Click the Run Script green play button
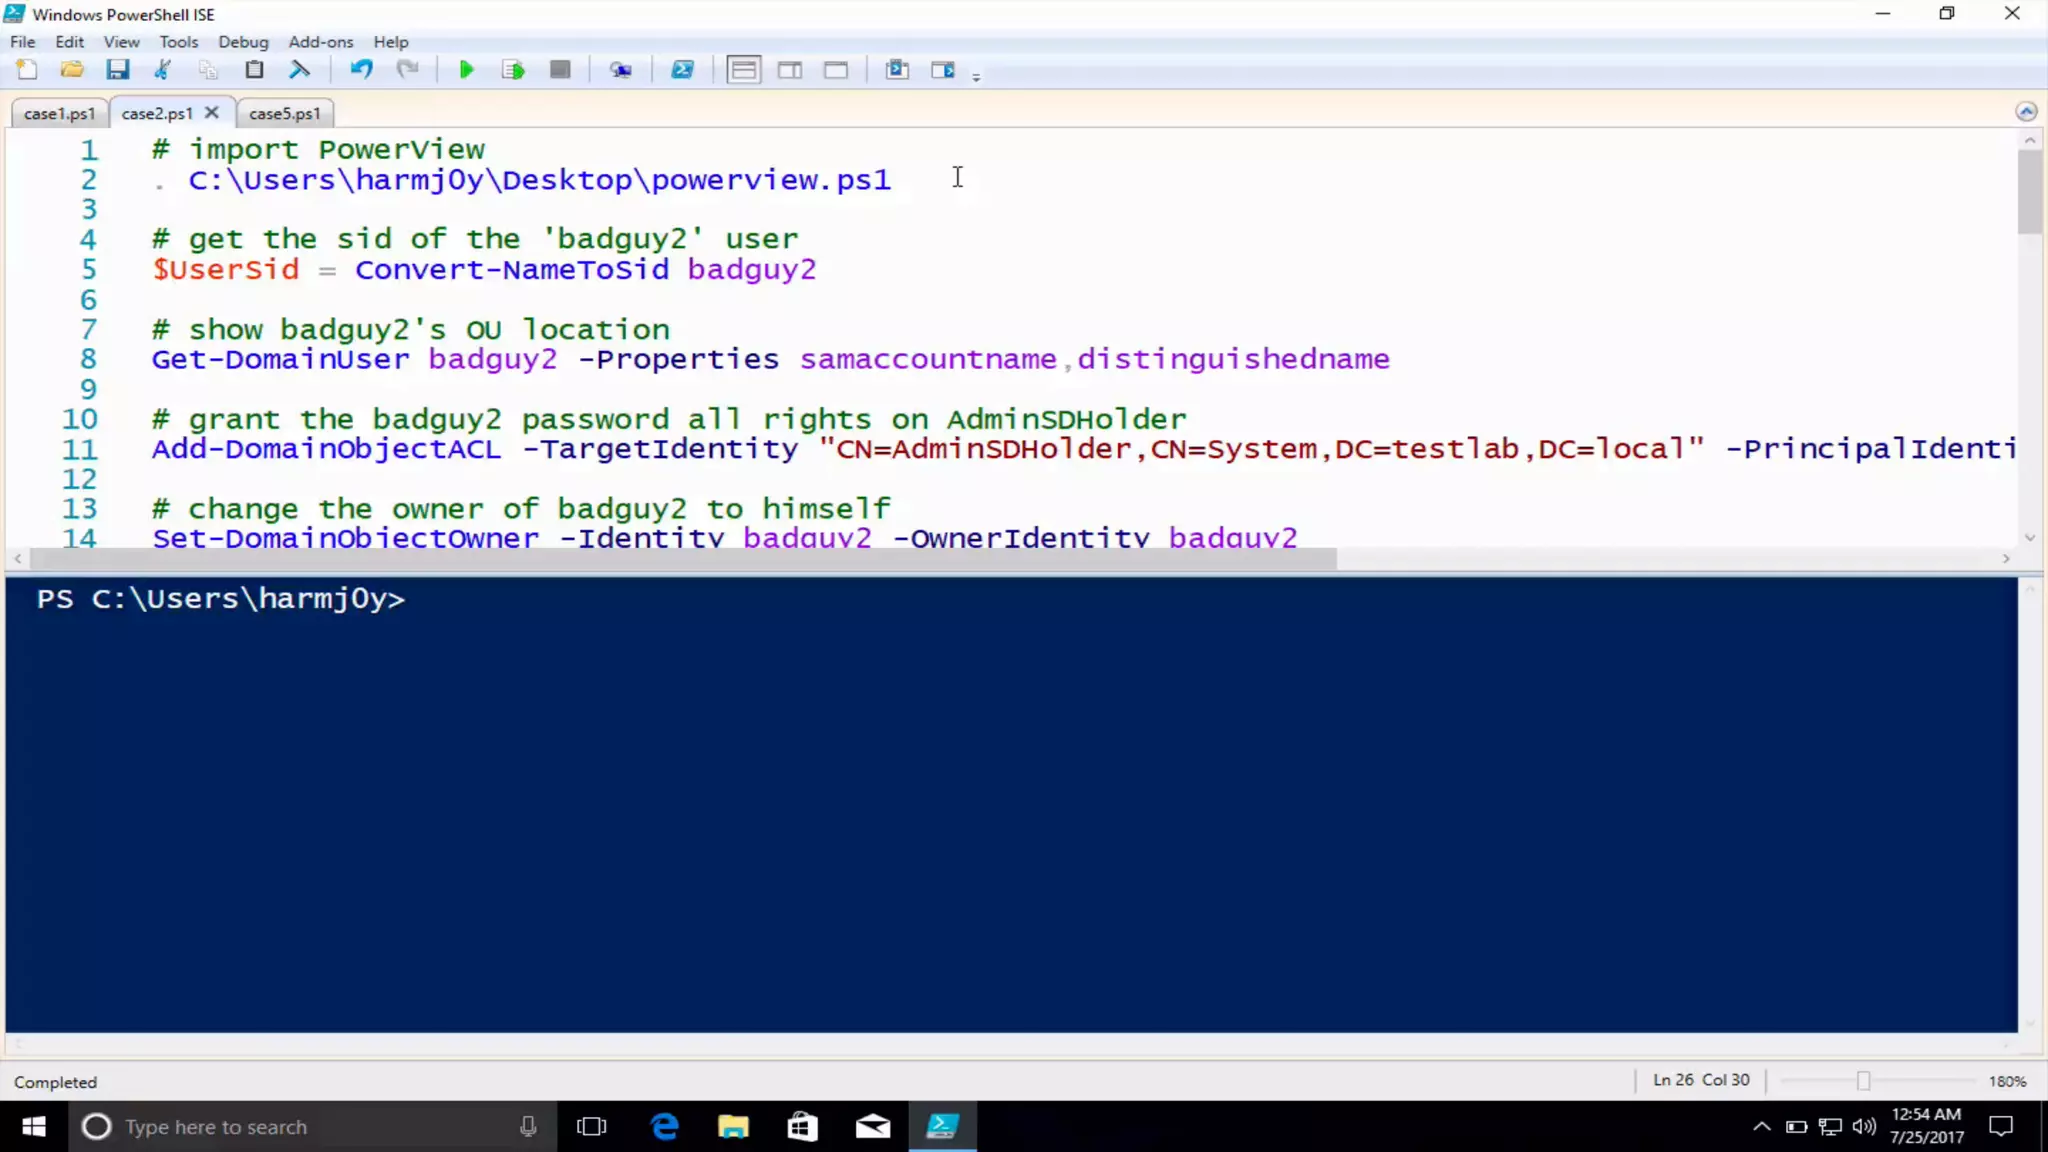Image resolution: width=2048 pixels, height=1152 pixels. (x=466, y=70)
